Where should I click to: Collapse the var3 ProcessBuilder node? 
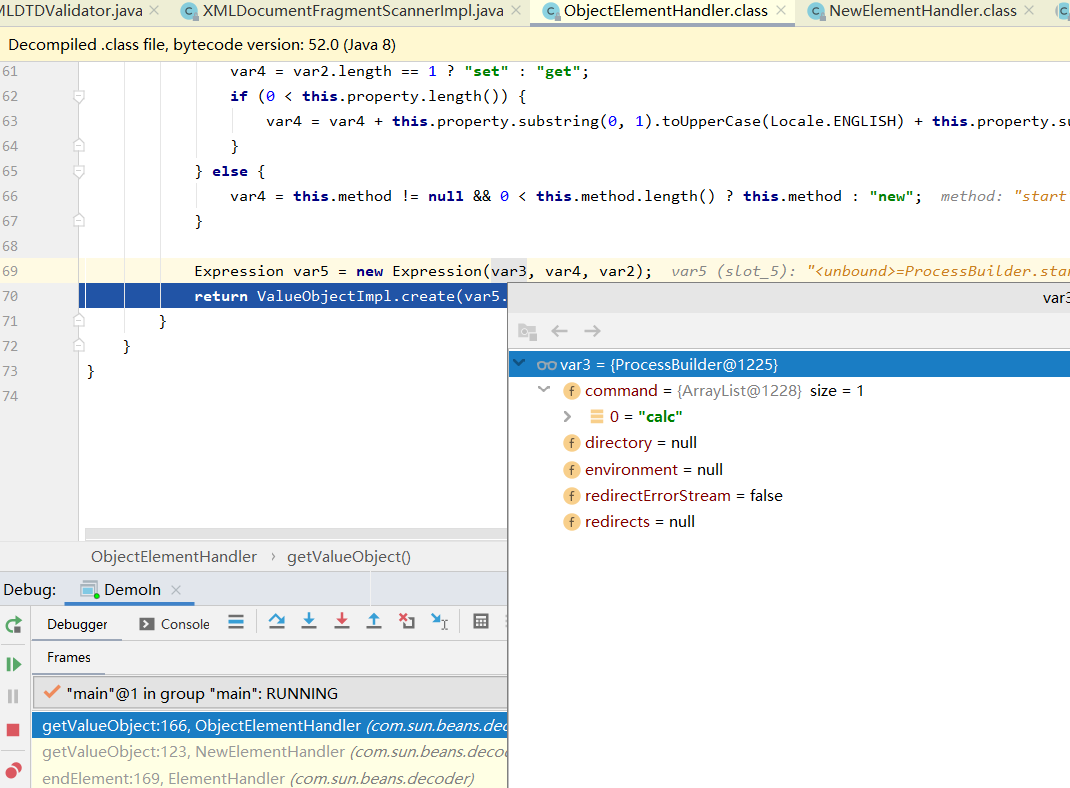coord(520,364)
